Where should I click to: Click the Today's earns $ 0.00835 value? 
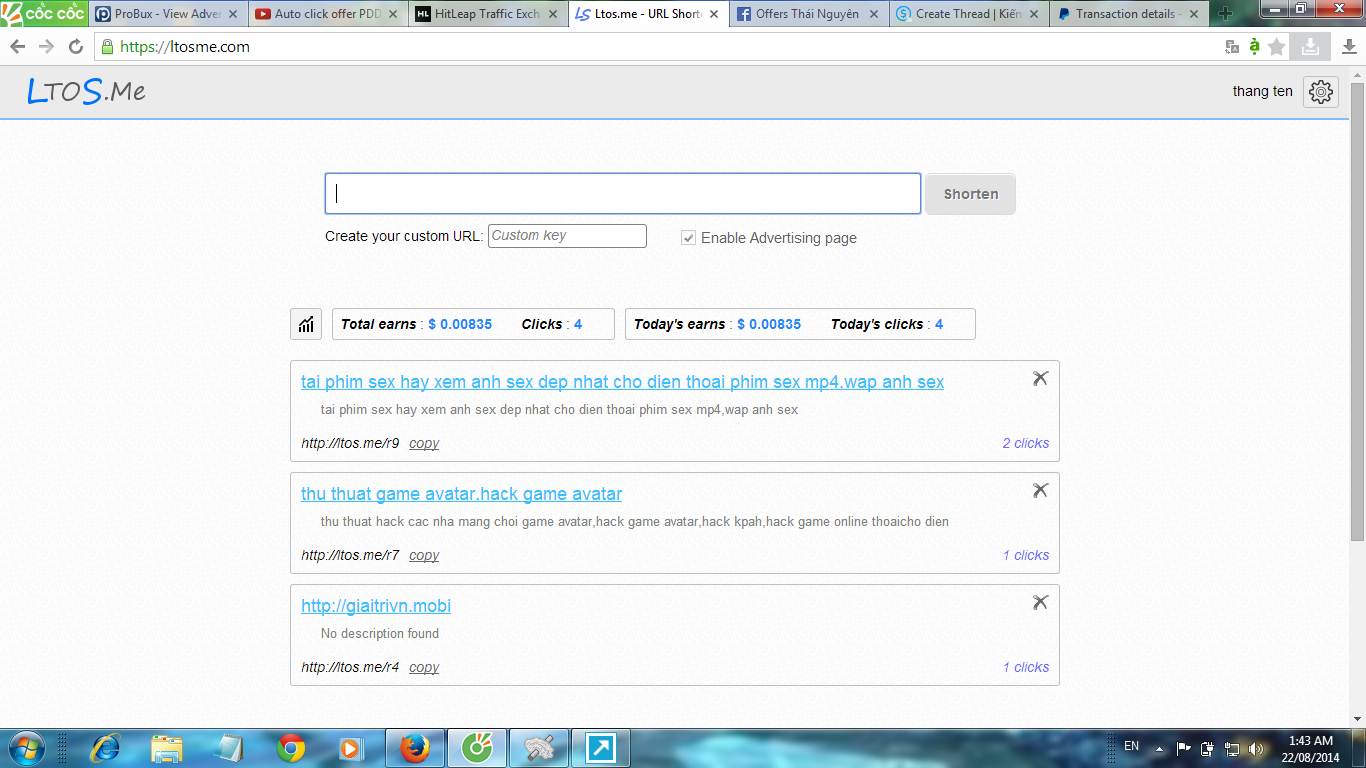point(769,324)
